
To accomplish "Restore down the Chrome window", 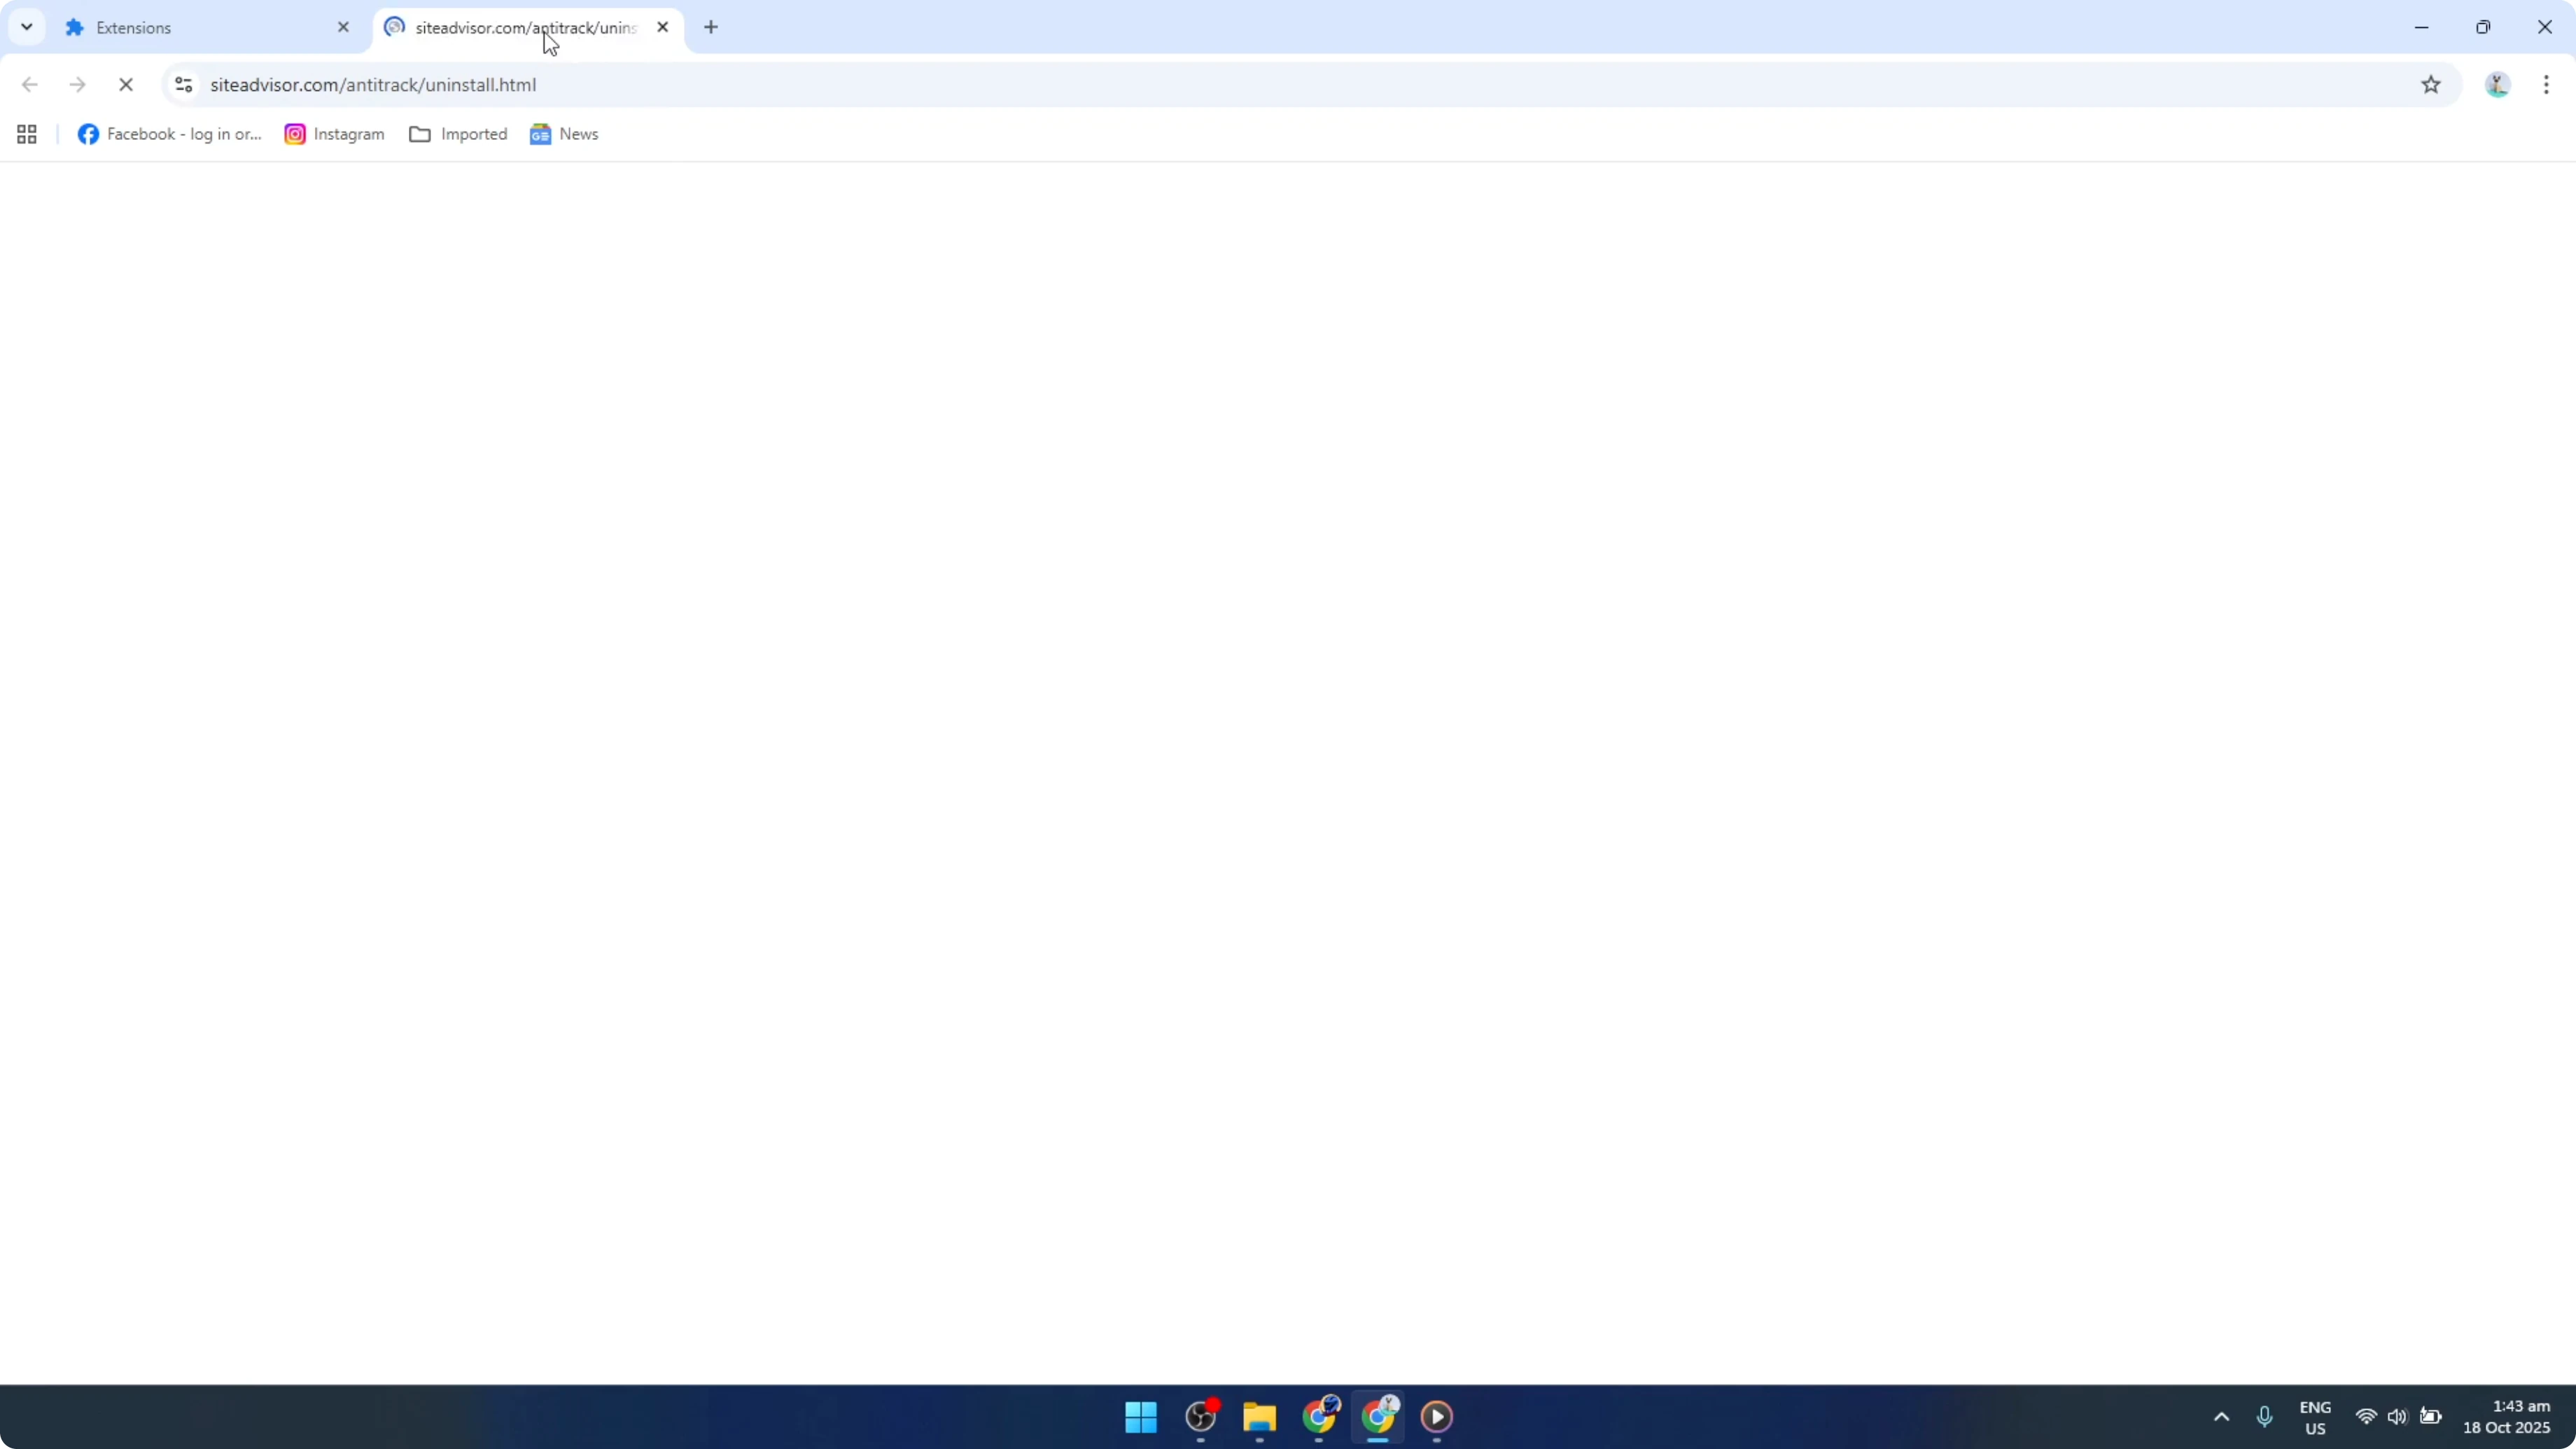I will pos(2483,27).
